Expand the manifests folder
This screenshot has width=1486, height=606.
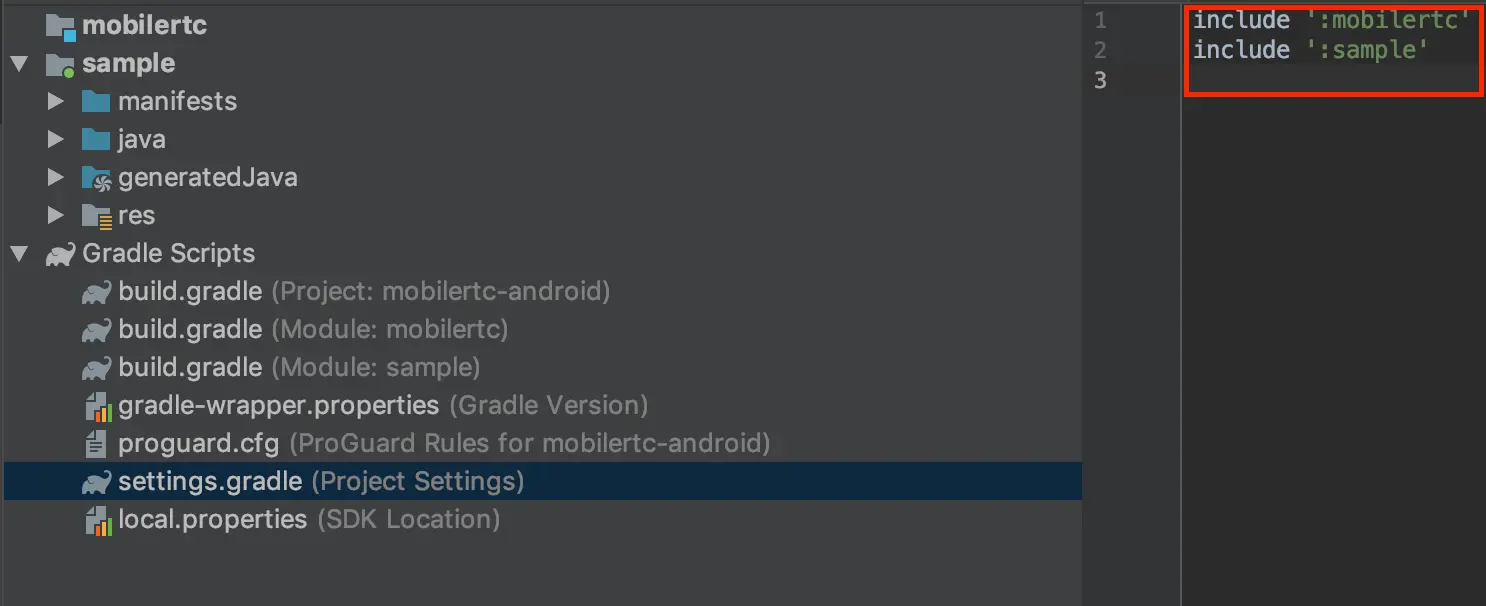pyautogui.click(x=56, y=102)
